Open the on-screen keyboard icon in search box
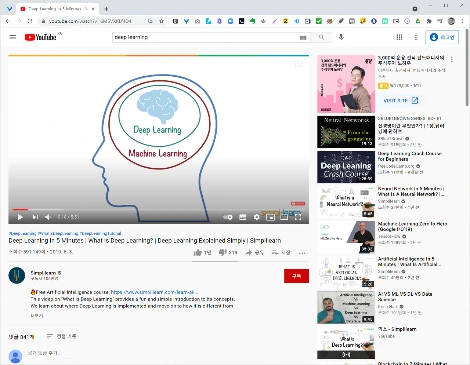Image resolution: width=470 pixels, height=365 pixels. click(303, 38)
